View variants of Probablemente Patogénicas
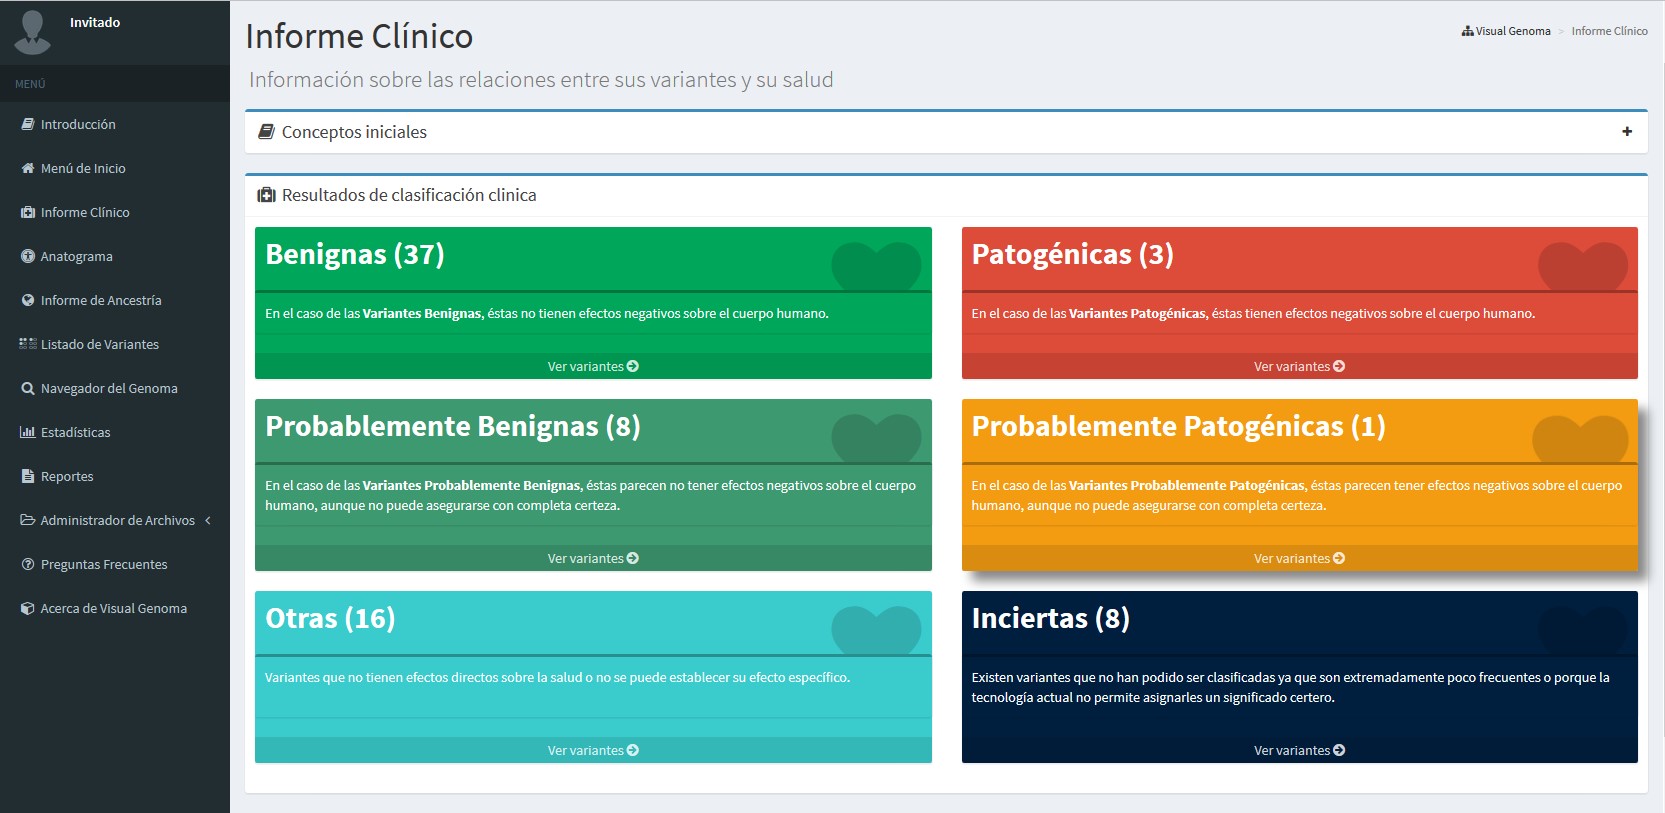This screenshot has height=813, width=1665. (x=1299, y=558)
